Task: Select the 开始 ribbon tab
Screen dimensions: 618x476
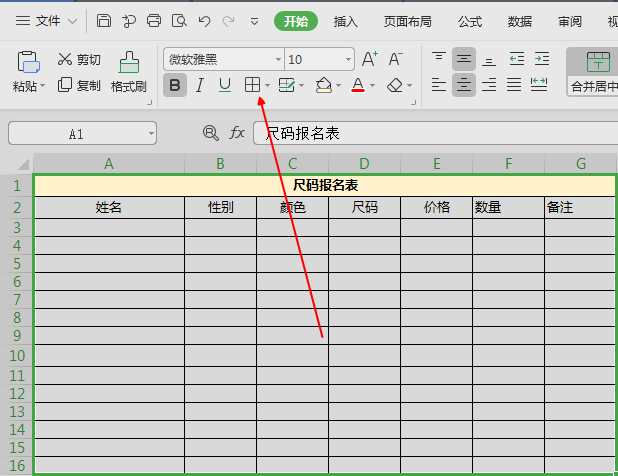Action: click(x=296, y=21)
